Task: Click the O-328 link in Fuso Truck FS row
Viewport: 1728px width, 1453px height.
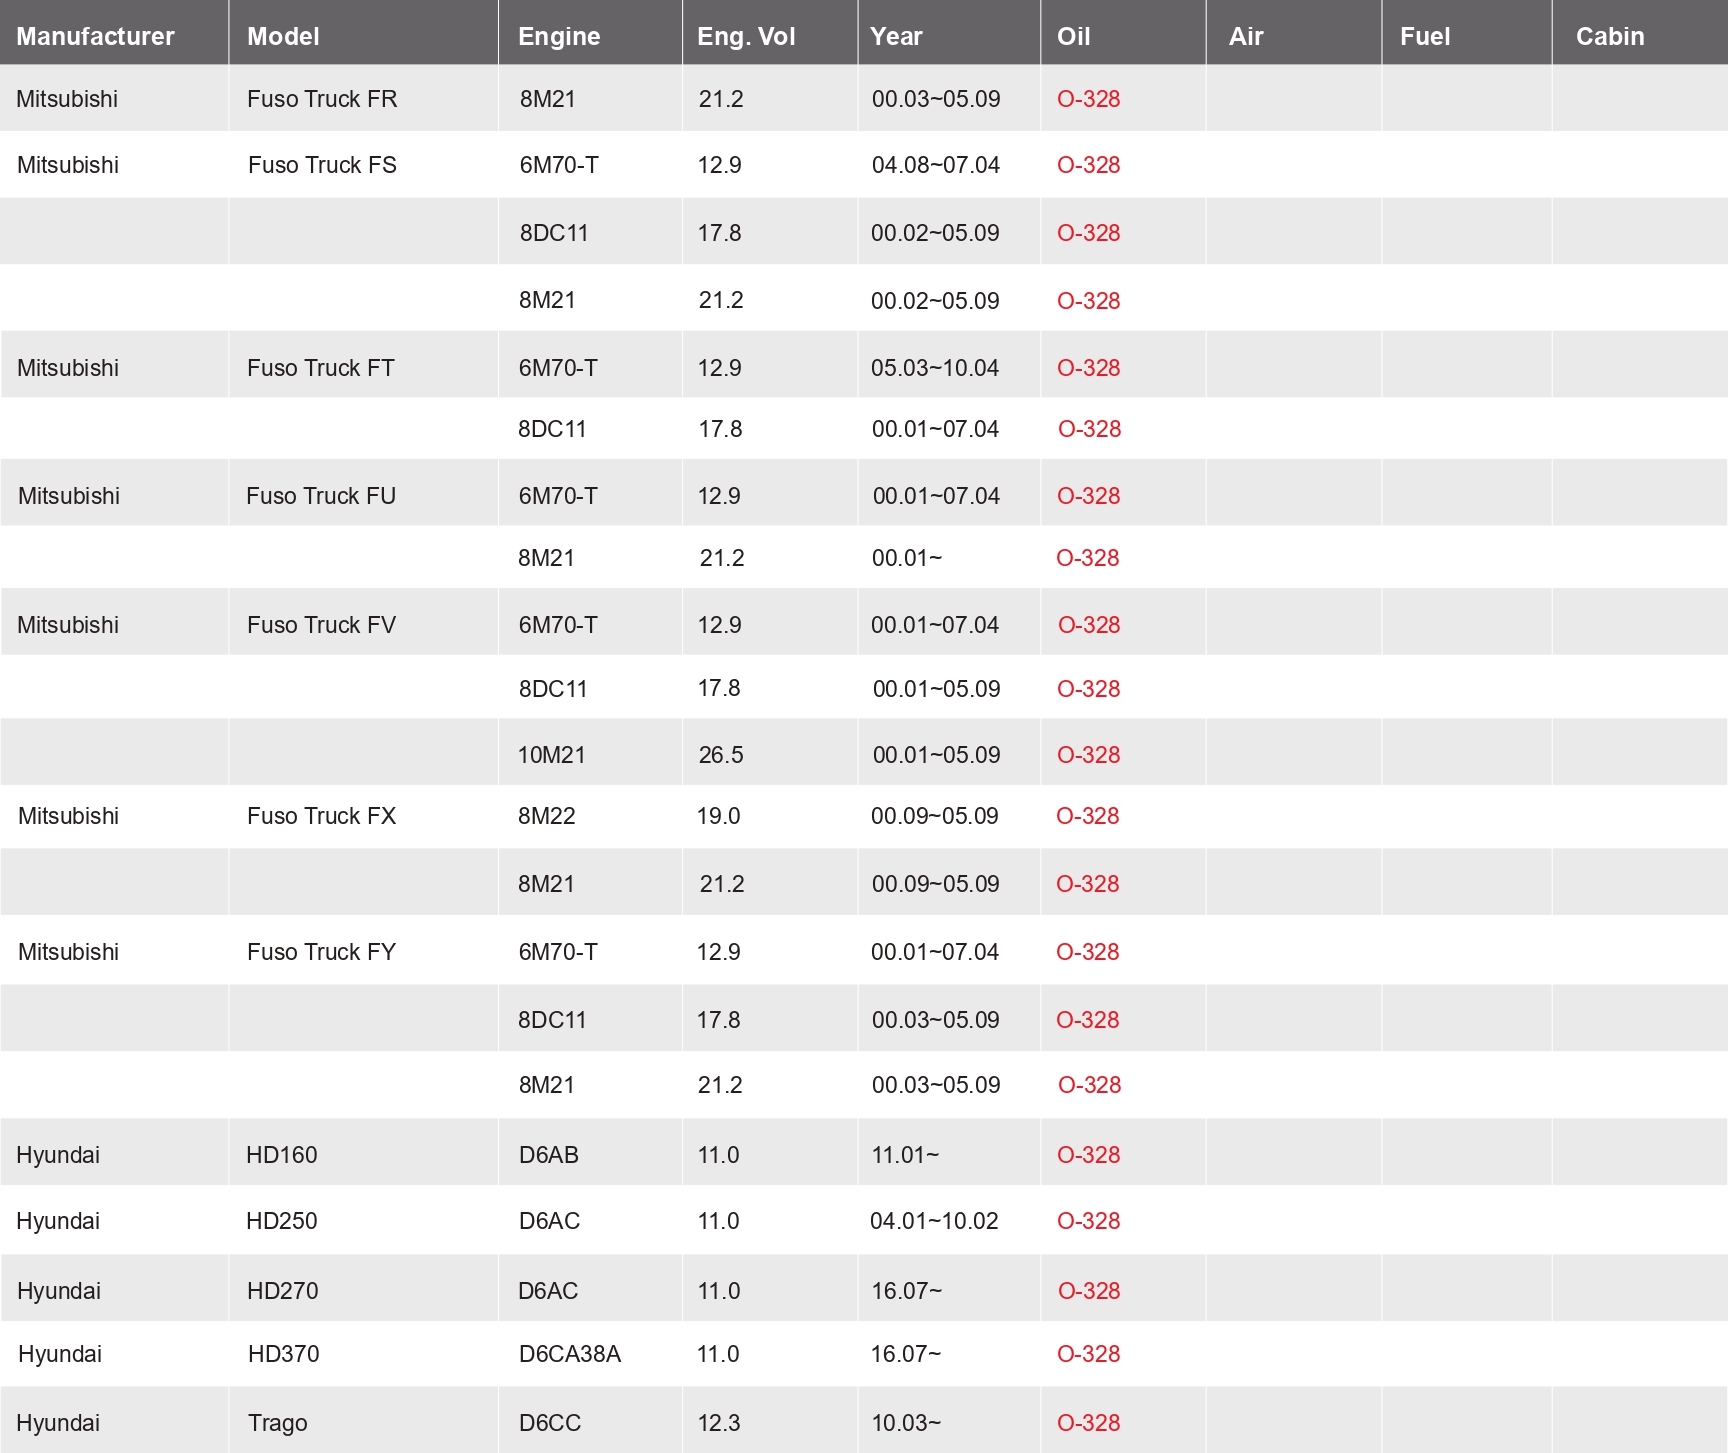Action: 1089,165
